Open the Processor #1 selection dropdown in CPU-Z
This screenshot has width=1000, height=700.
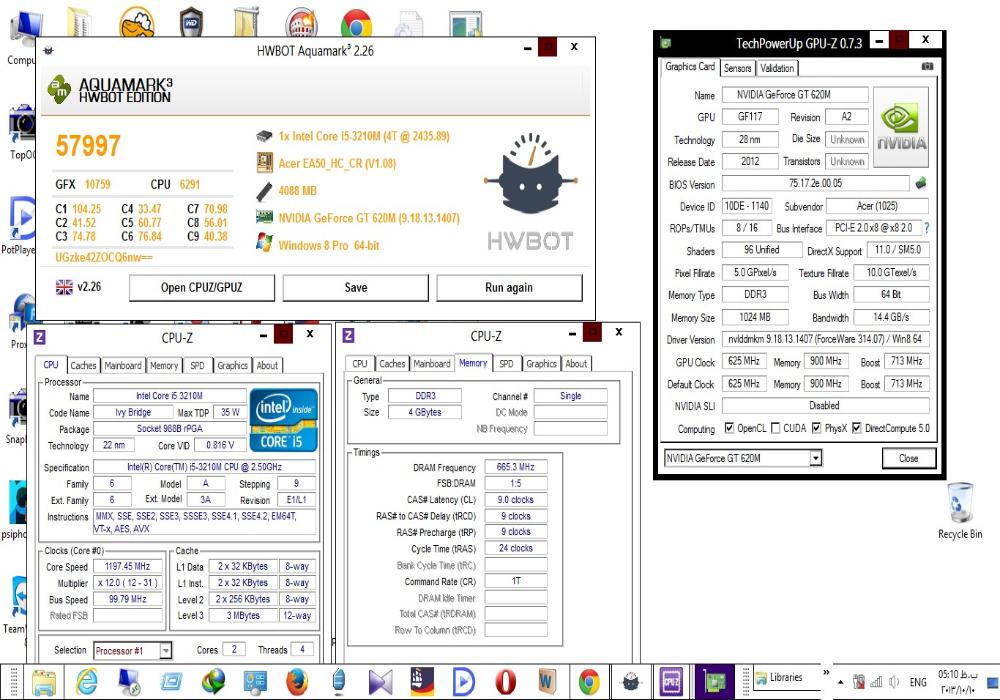[x=165, y=650]
